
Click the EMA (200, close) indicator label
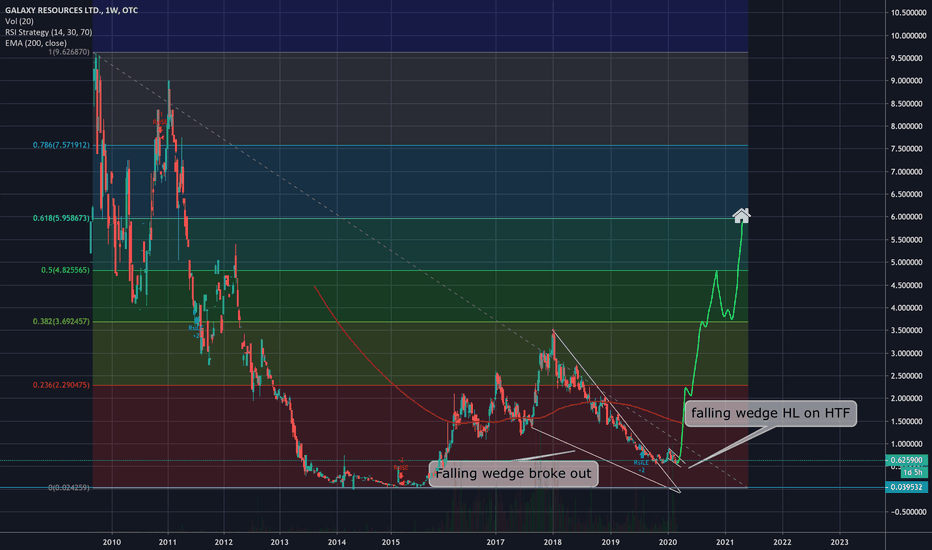pos(36,43)
